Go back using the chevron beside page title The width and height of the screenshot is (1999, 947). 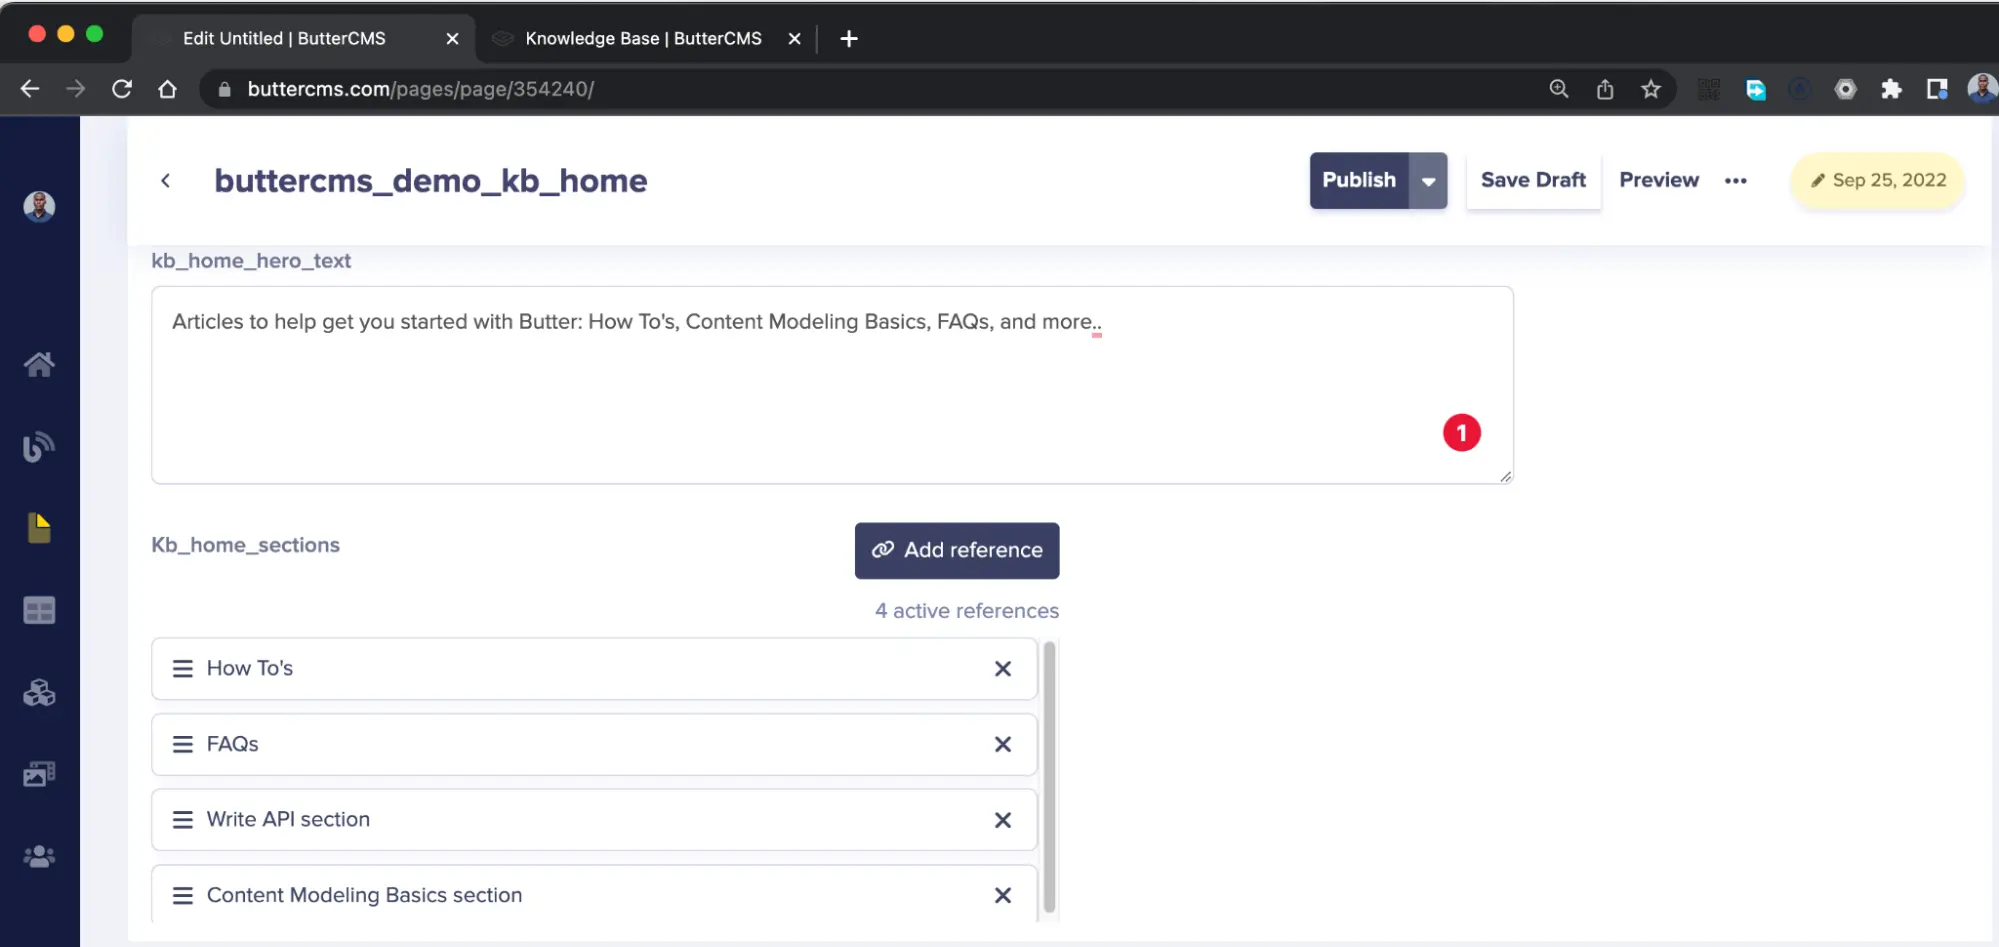coord(166,181)
